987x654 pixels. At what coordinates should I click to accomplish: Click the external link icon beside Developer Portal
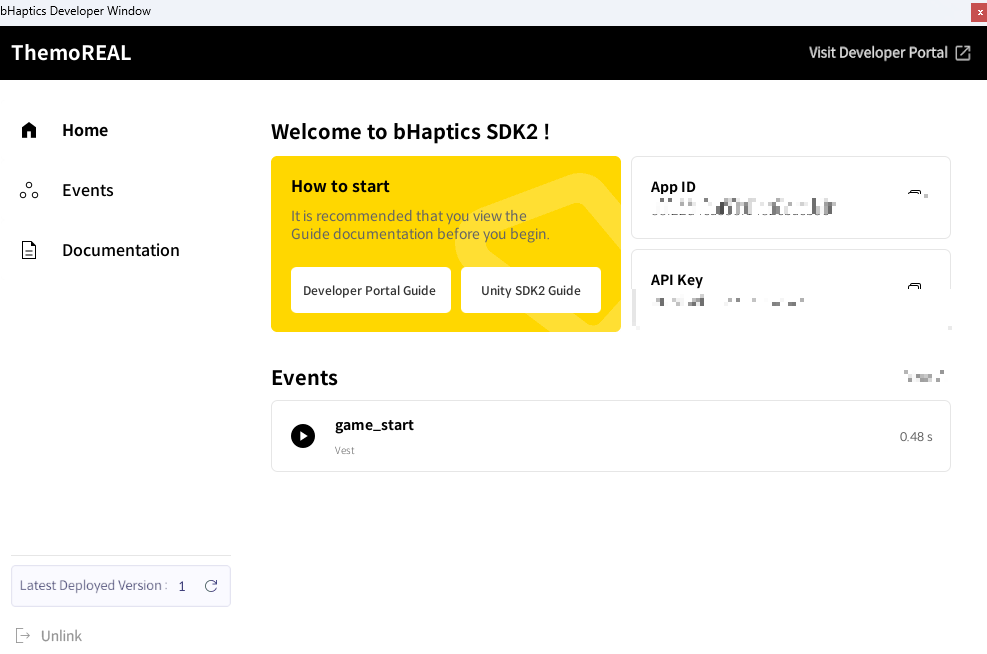(x=963, y=53)
